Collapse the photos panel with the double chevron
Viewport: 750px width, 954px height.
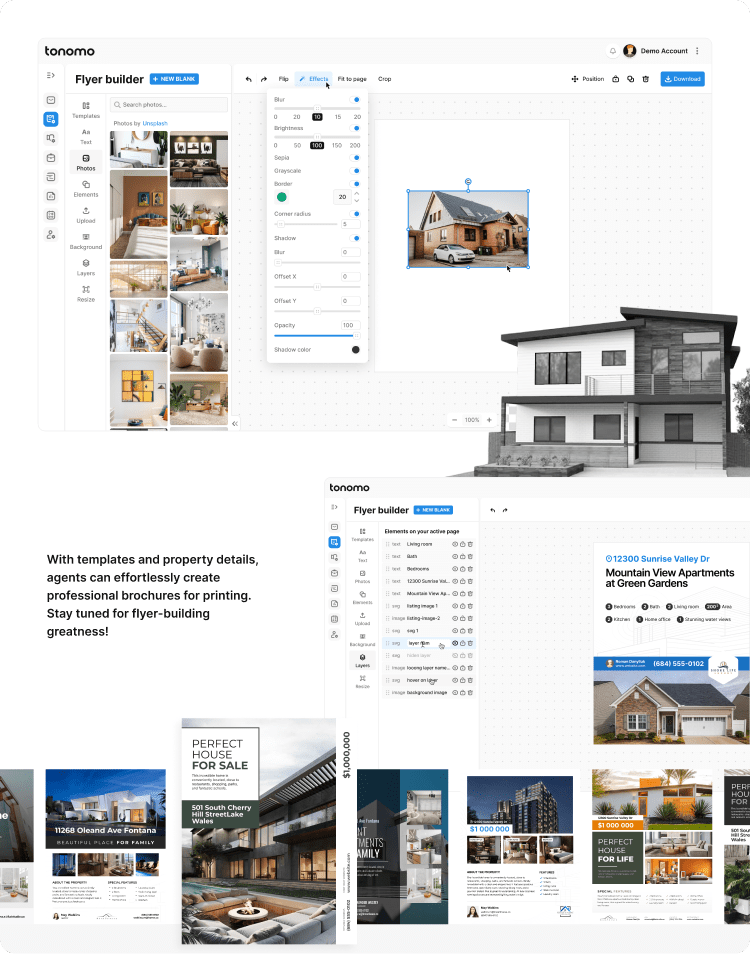click(x=235, y=424)
